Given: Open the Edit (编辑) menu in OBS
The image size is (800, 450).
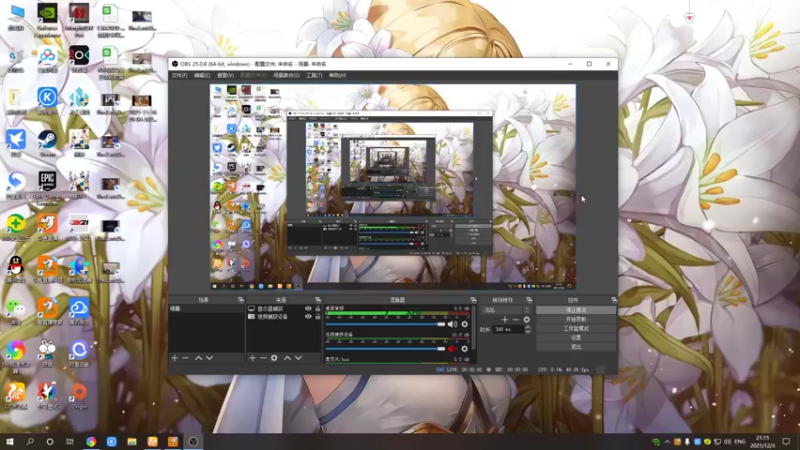Looking at the screenshot, I should pyautogui.click(x=202, y=75).
